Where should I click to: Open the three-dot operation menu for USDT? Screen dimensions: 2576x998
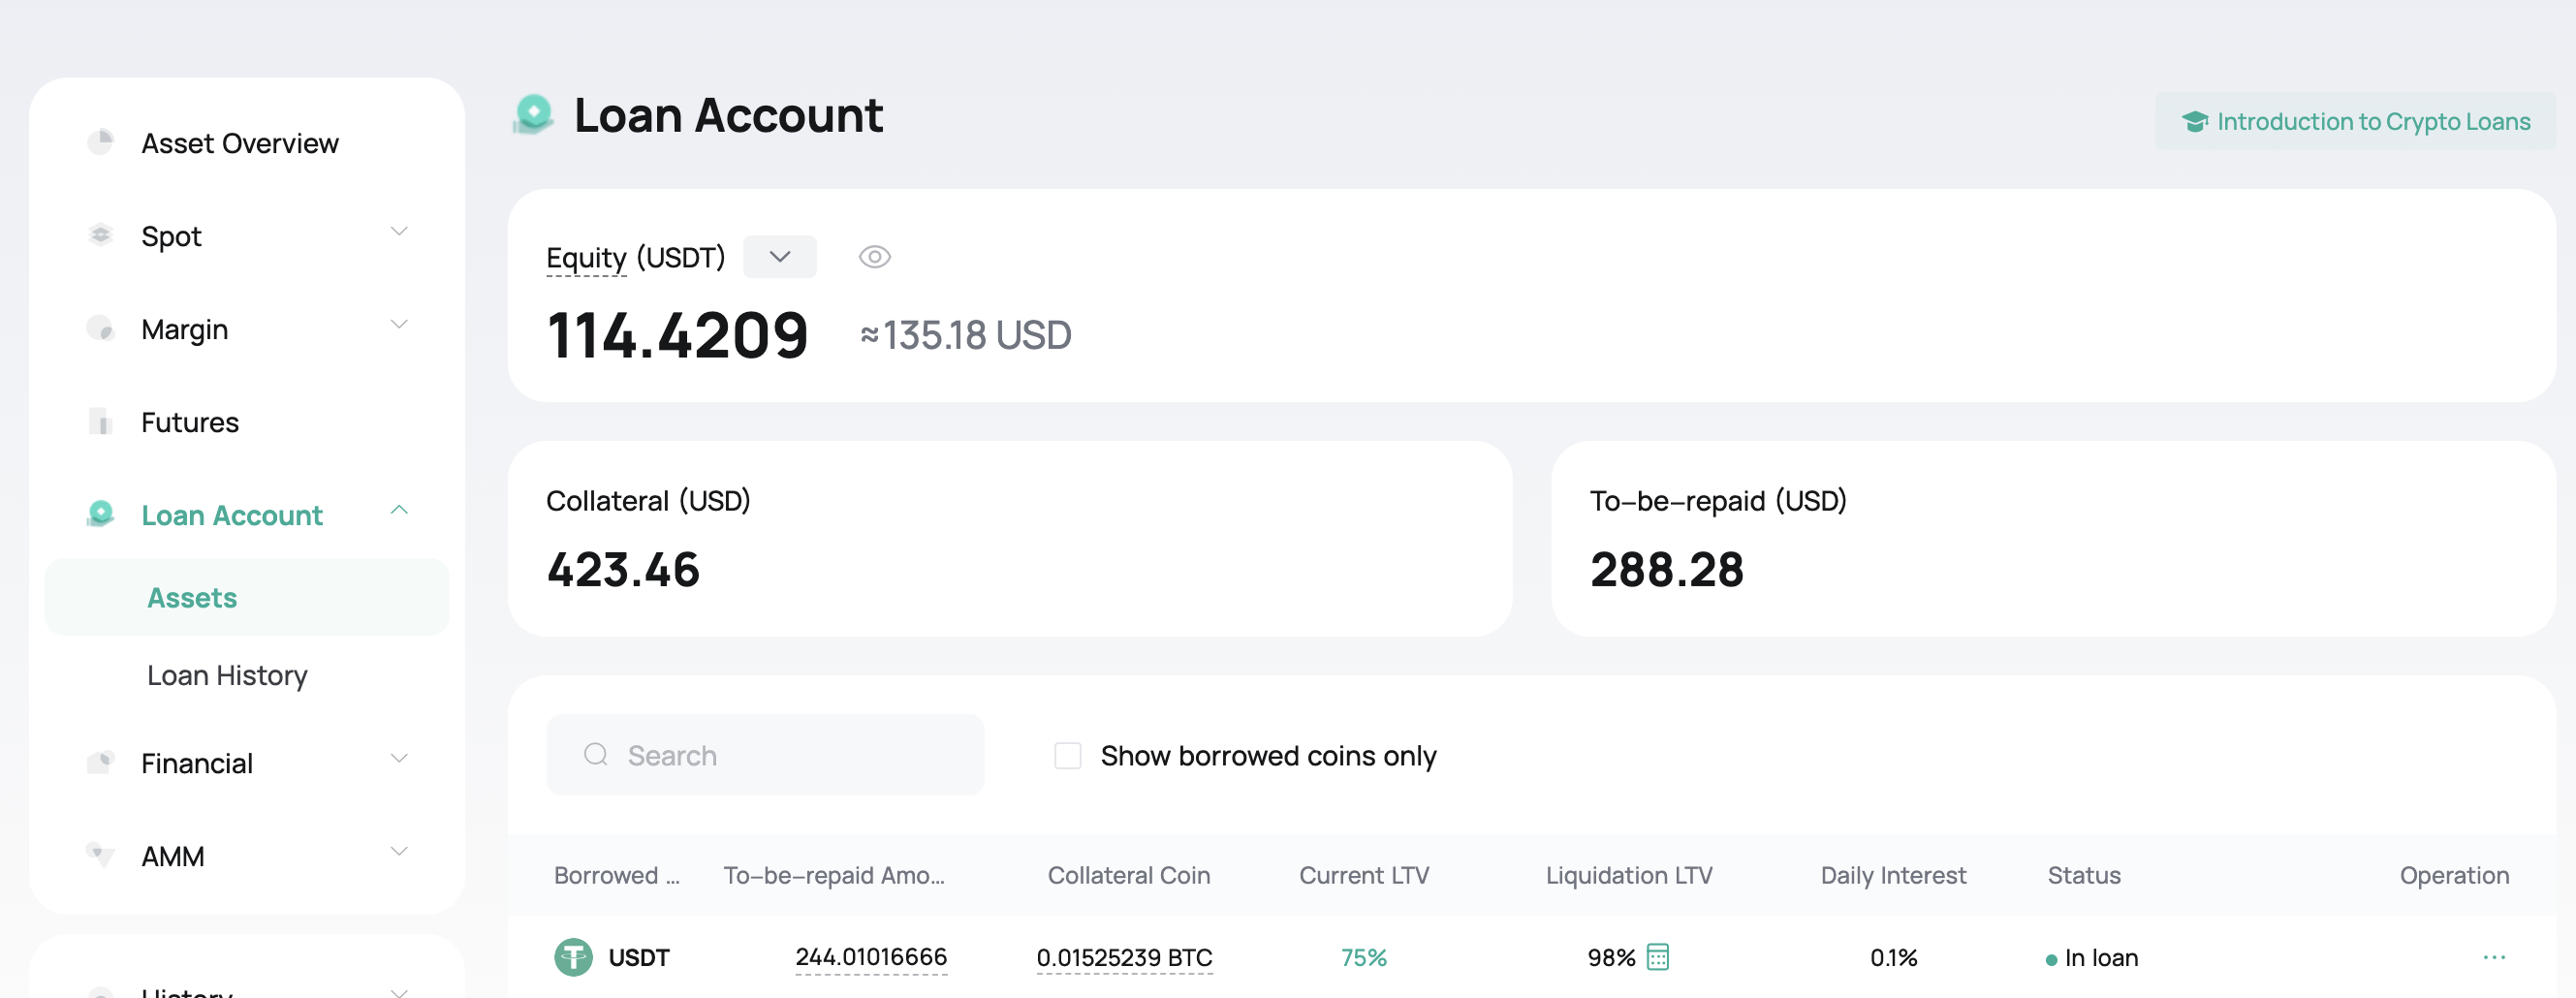pos(2493,957)
